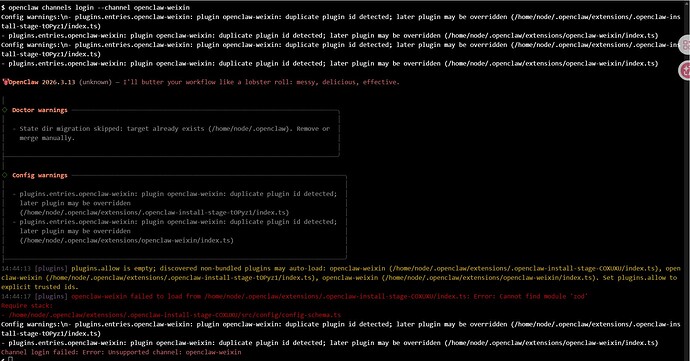The height and width of the screenshot is (361, 690).
Task: Click '/extensions/openclaw-weixin/index.ts' path inside Config warnings box
Action: coord(127,240)
